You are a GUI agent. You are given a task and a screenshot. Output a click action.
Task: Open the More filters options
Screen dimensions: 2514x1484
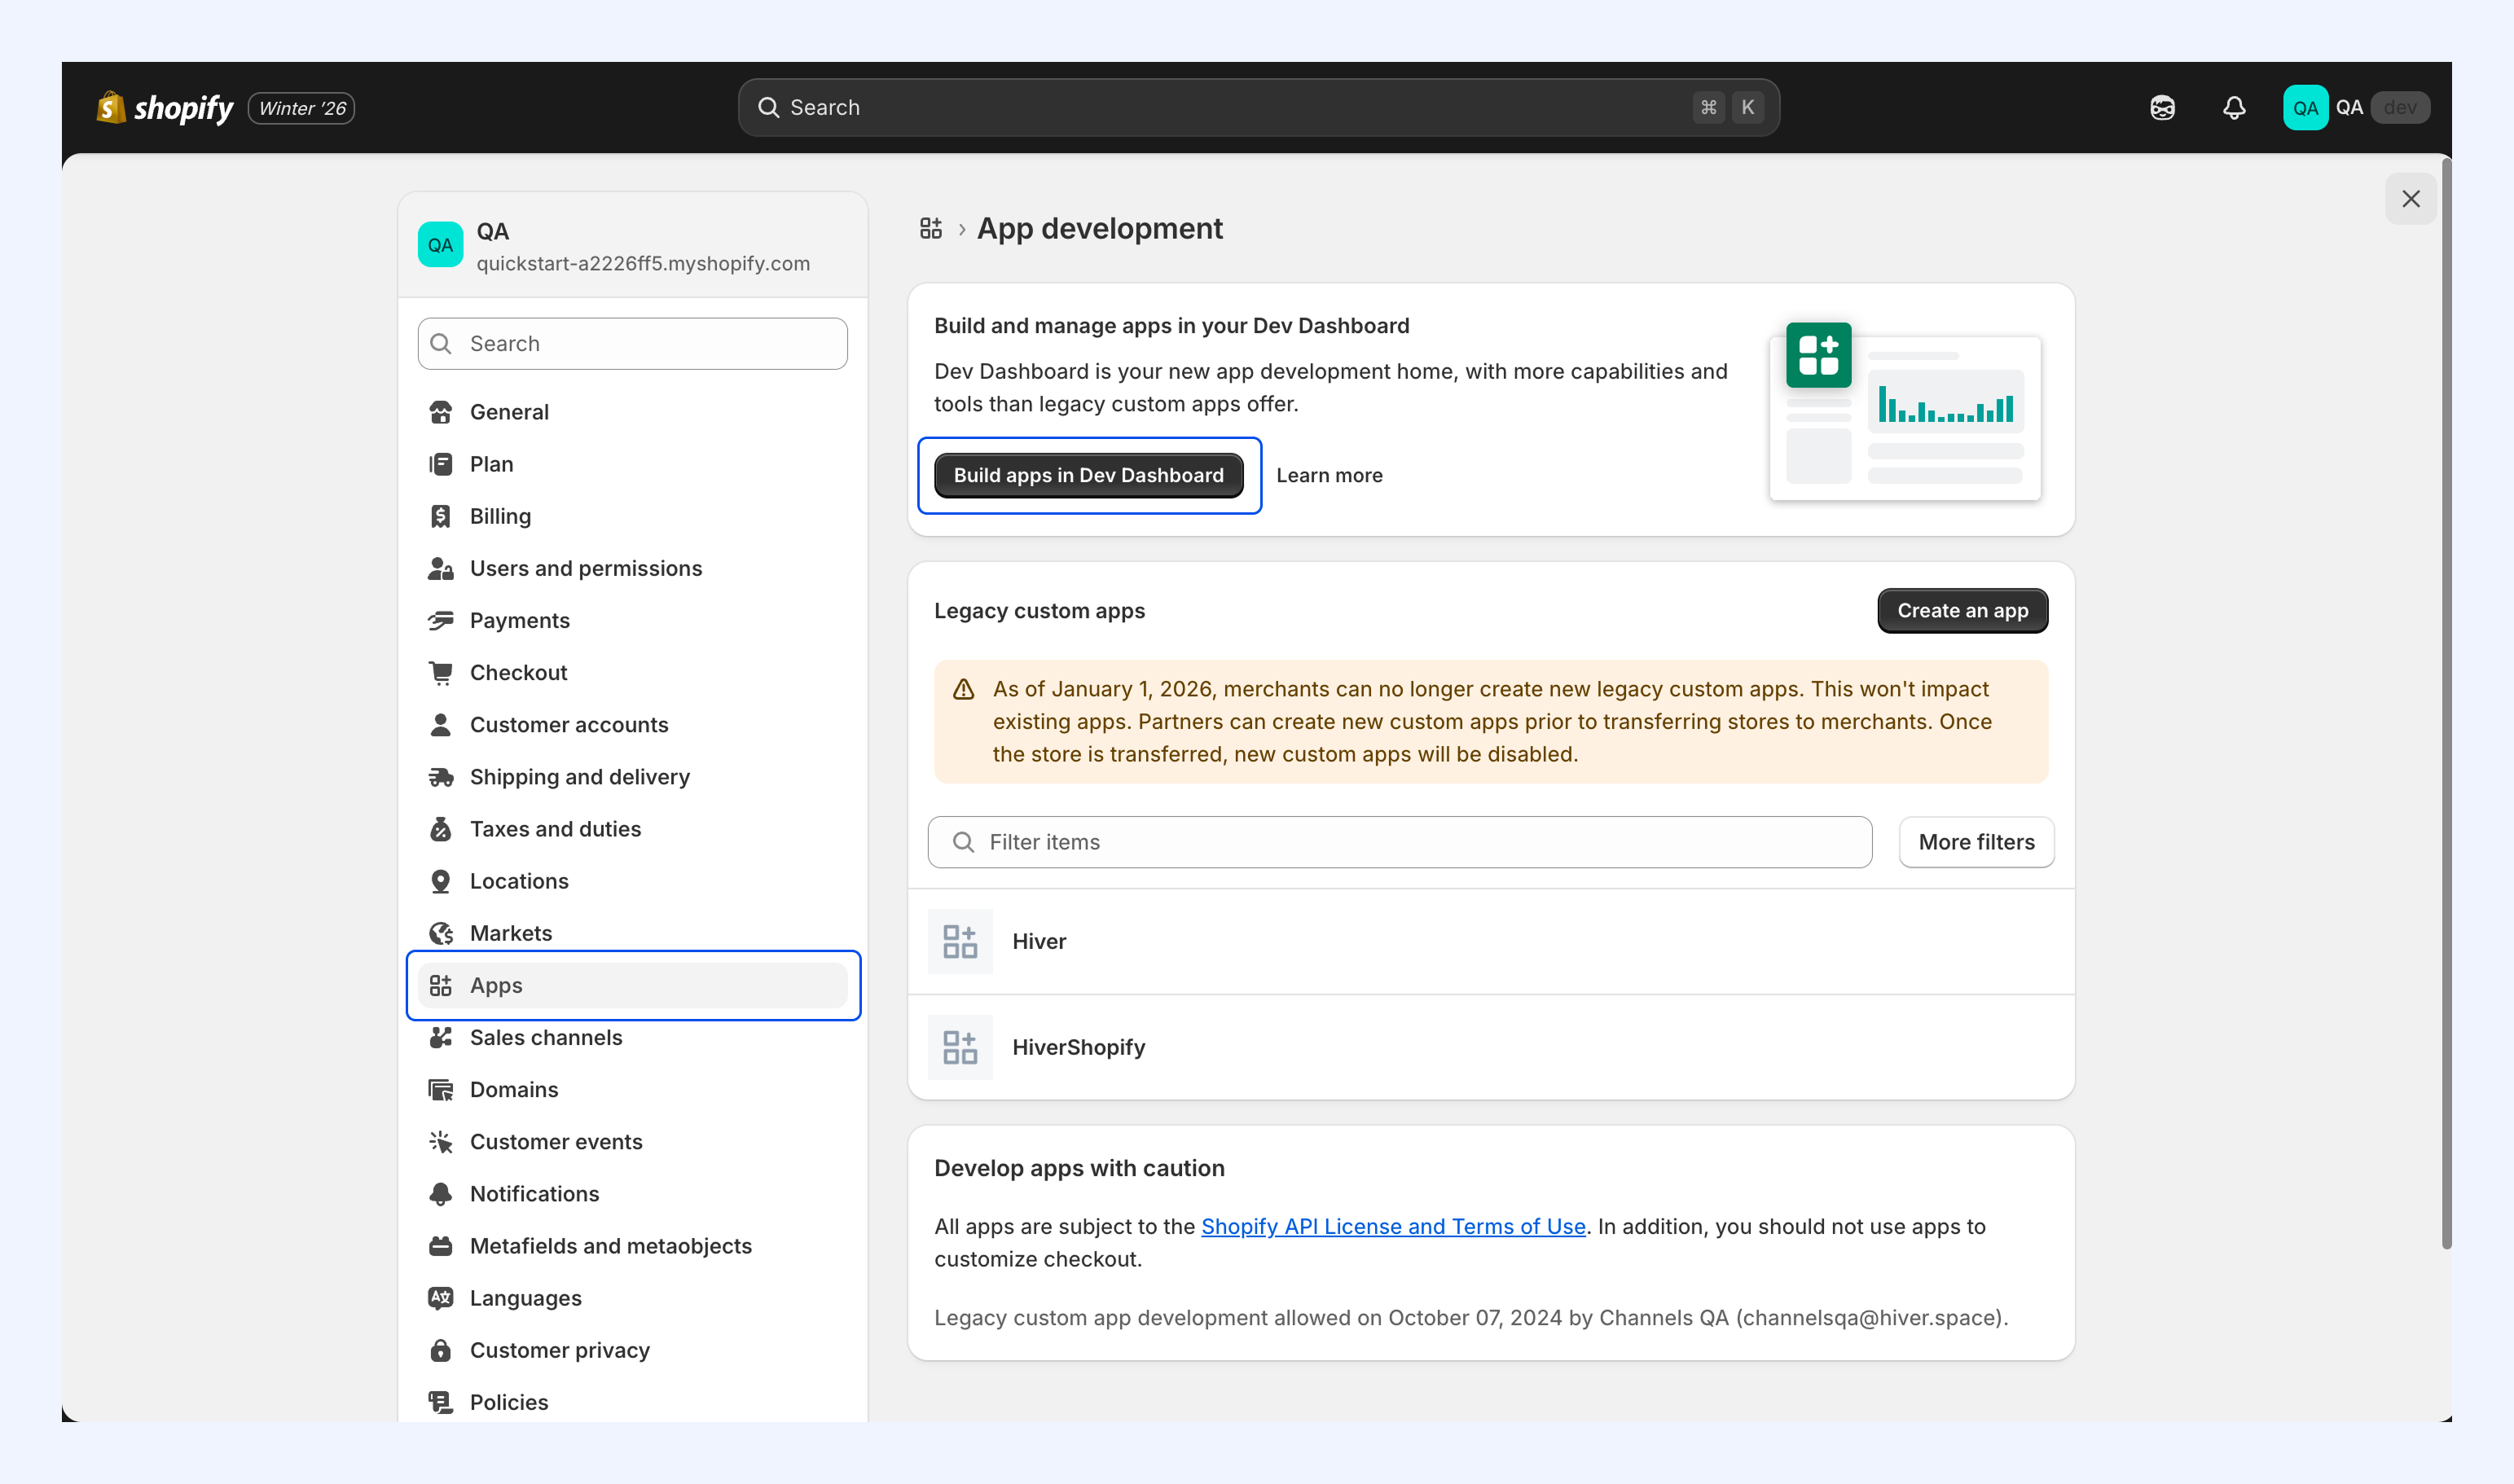(1976, 842)
